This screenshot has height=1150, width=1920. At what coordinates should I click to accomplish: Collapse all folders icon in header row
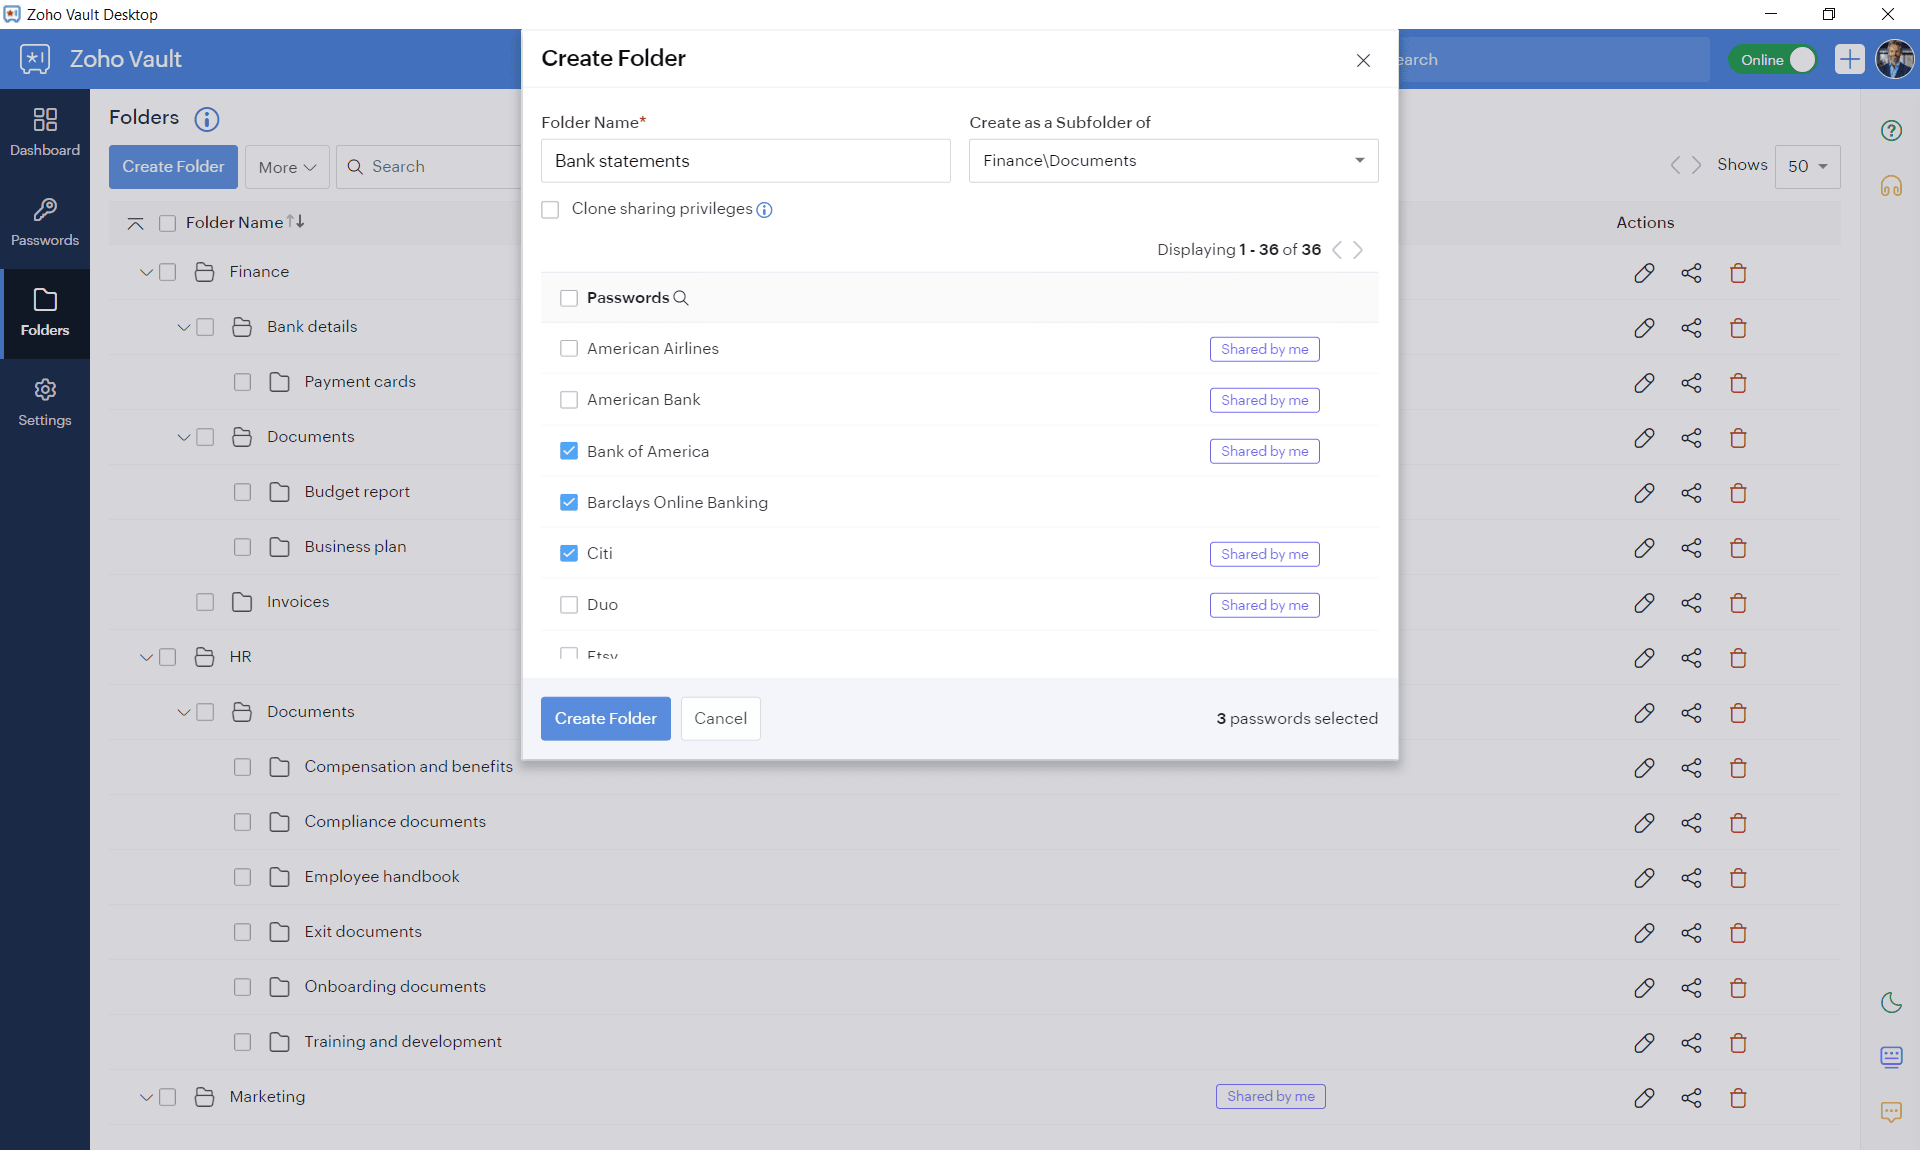(135, 223)
